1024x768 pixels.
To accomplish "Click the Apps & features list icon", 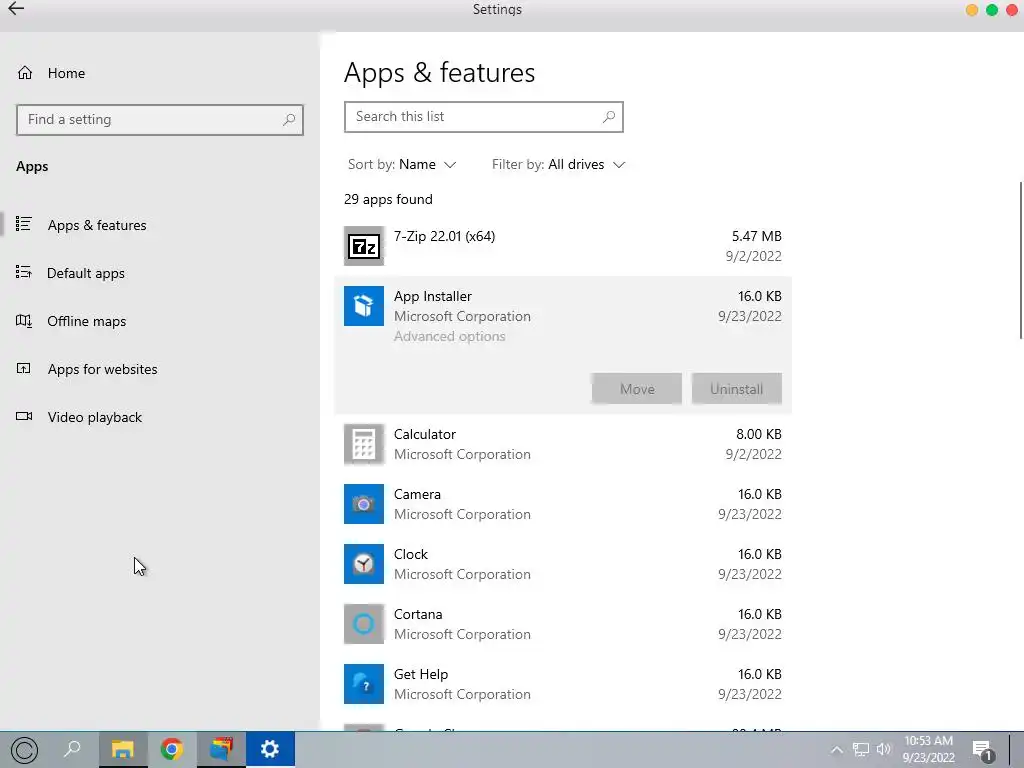I will coord(24,224).
